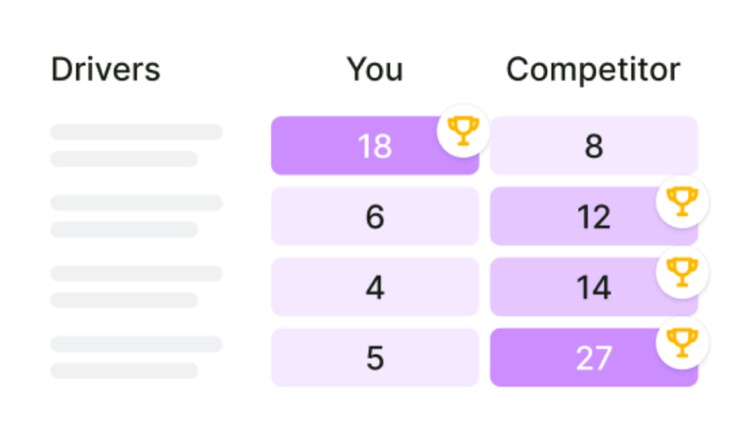Select the Competitor score cell showing 27
Image resolution: width=750 pixels, height=437 pixels.
click(594, 358)
